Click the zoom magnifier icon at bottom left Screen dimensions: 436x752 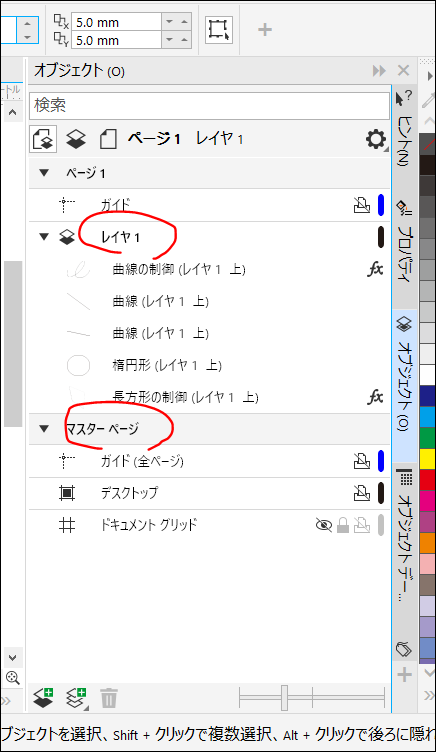coord(12,678)
